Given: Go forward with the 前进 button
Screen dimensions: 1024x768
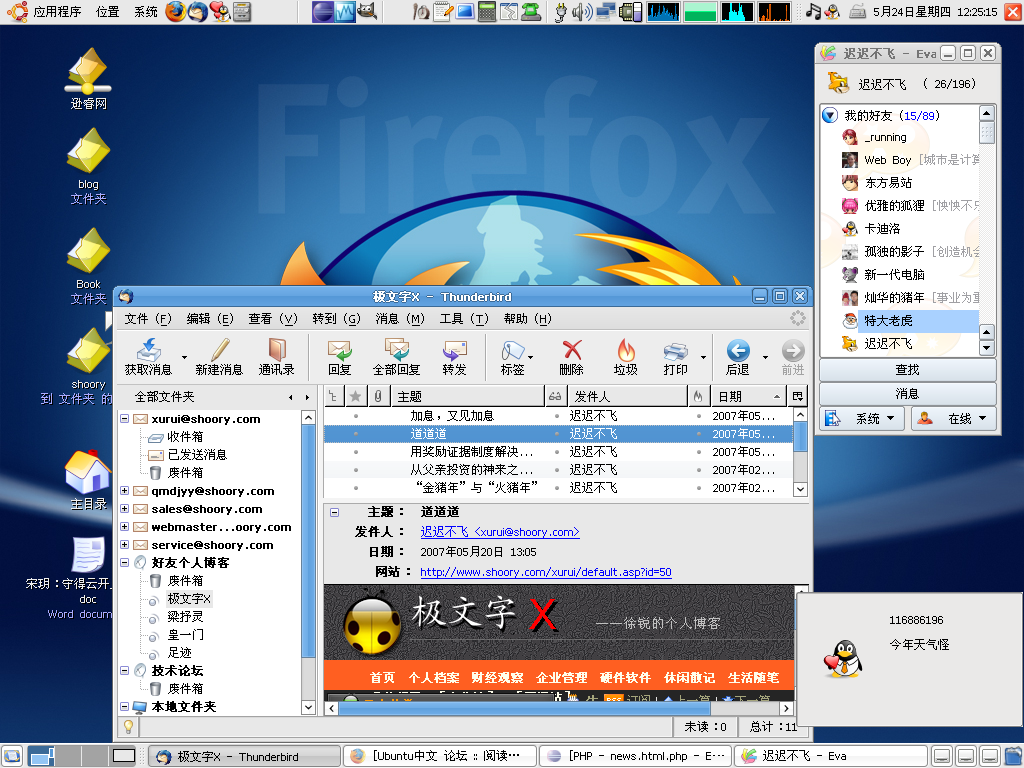Looking at the screenshot, I should (793, 357).
